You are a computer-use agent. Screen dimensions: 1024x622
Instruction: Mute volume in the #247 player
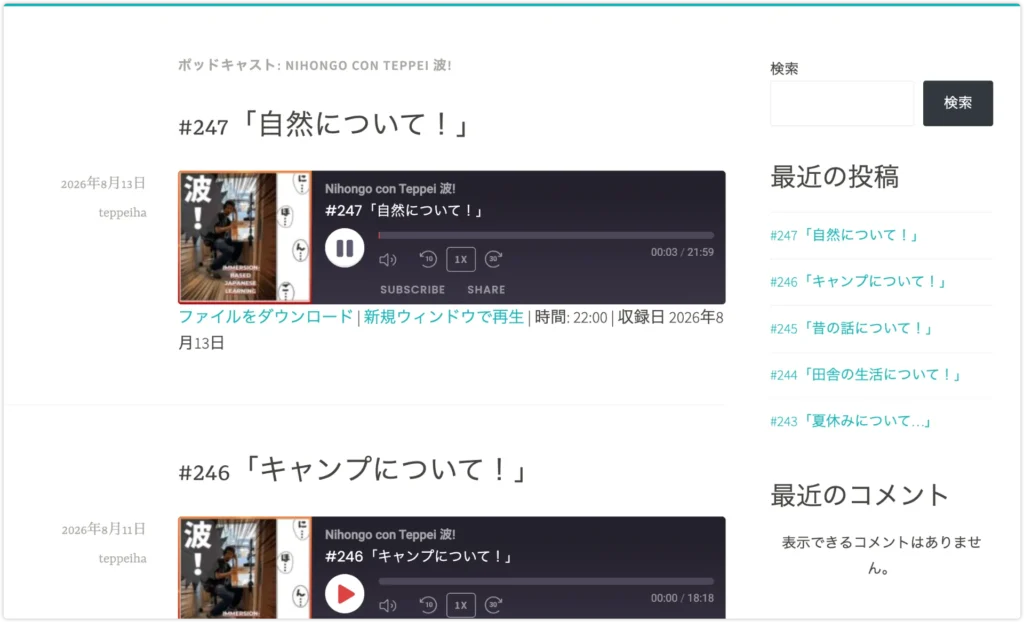coord(387,259)
